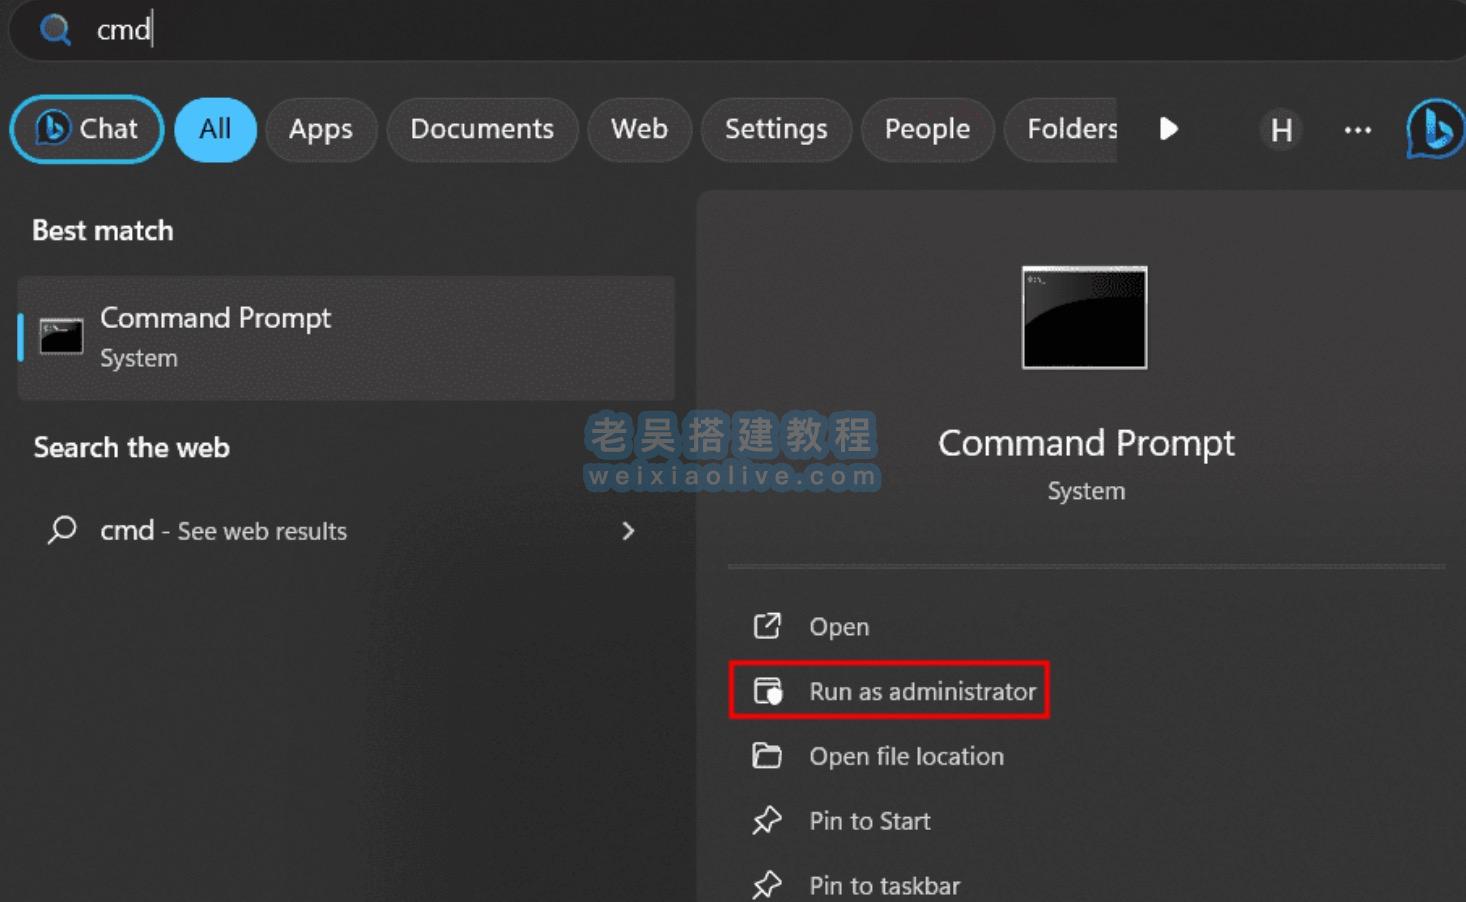The image size is (1466, 902).
Task: Click the shield icon beside Run as administrator
Action: [767, 690]
